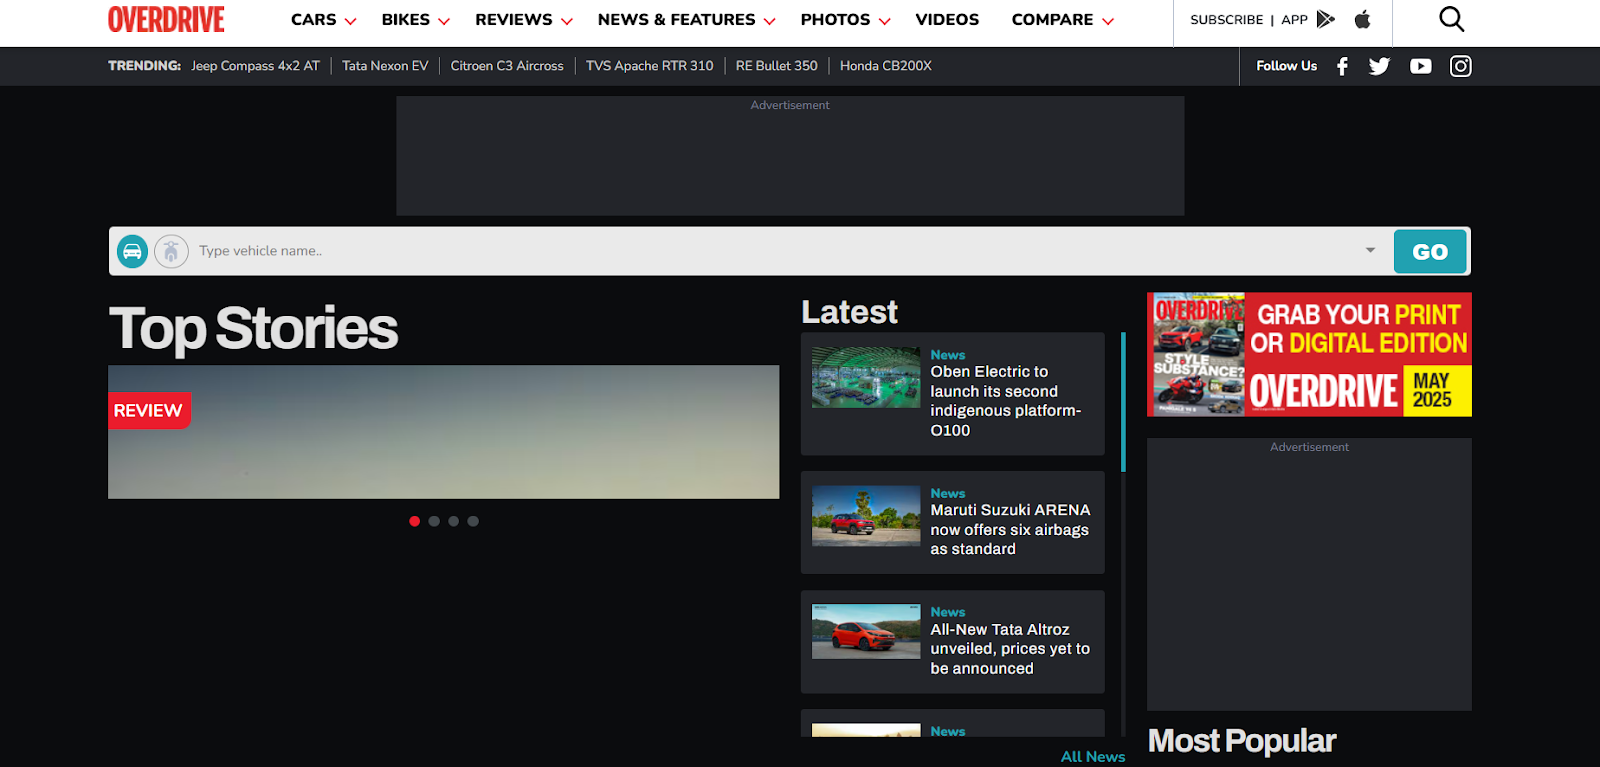Select second carousel dot

click(434, 521)
